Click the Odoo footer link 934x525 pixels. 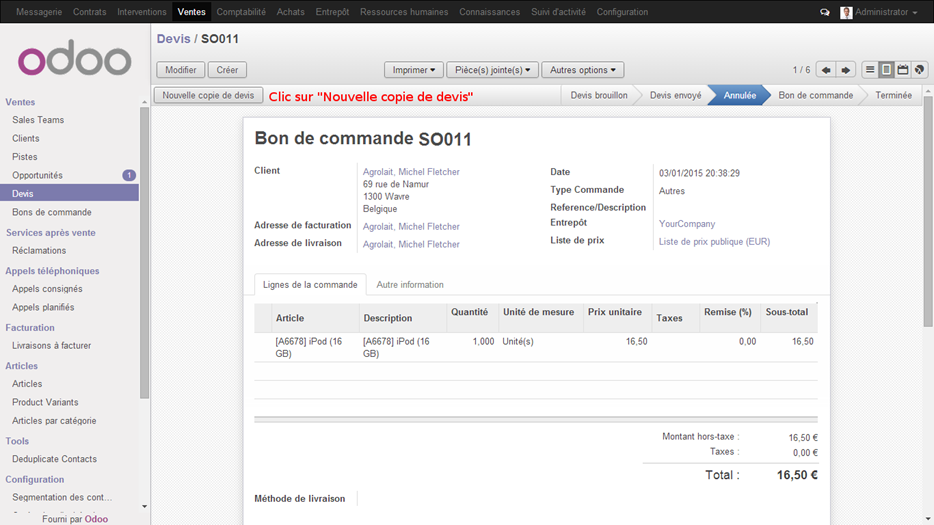(96, 519)
